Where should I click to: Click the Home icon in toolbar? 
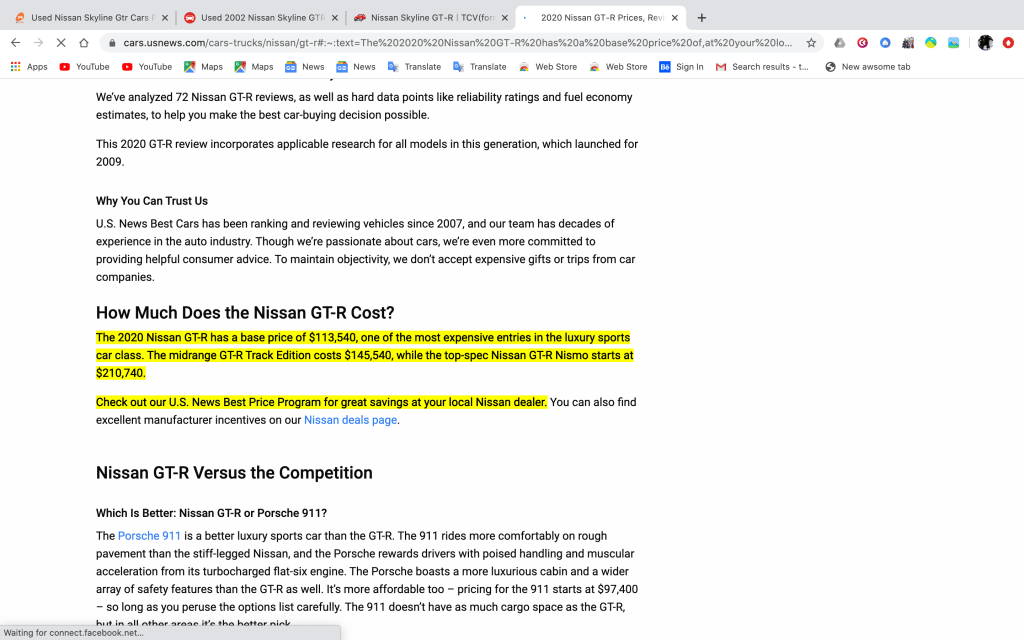[84, 43]
